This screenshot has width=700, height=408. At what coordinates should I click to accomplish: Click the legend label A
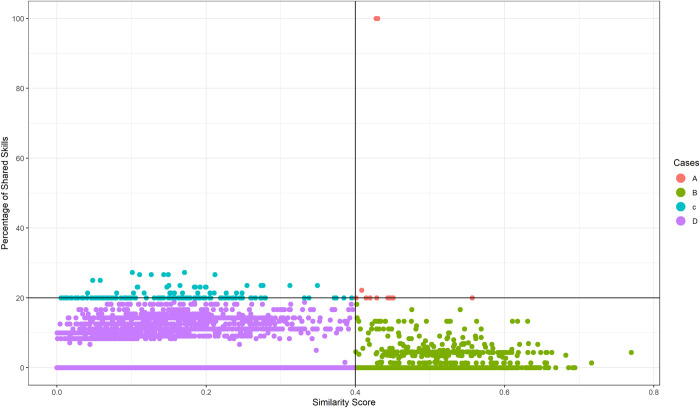tap(694, 179)
